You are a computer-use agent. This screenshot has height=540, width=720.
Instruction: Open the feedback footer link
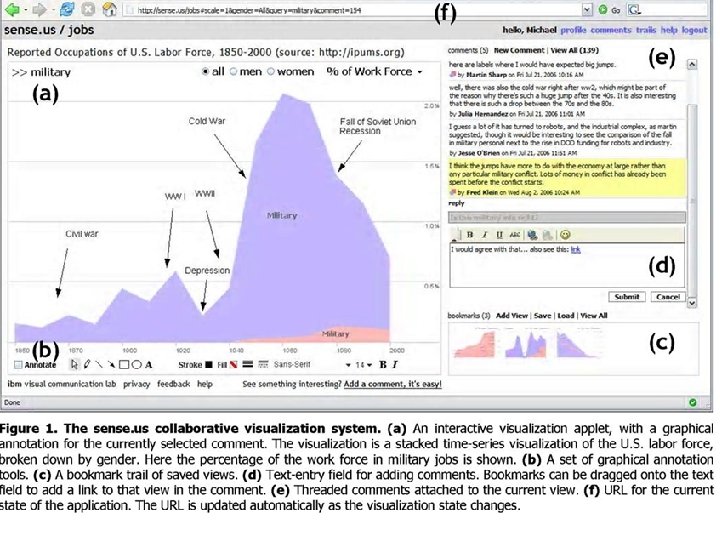click(174, 384)
